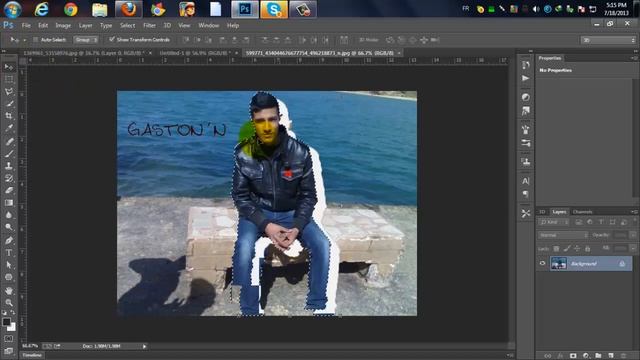Image resolution: width=640 pixels, height=360 pixels.
Task: Select the History Brush tool
Action: 9,178
